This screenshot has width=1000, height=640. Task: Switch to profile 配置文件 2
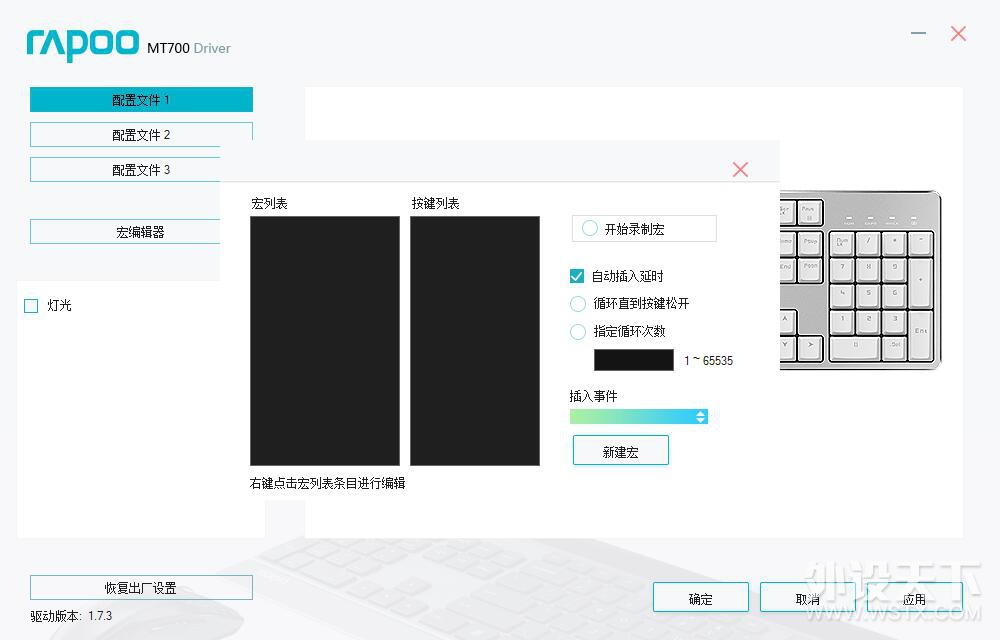click(x=141, y=135)
